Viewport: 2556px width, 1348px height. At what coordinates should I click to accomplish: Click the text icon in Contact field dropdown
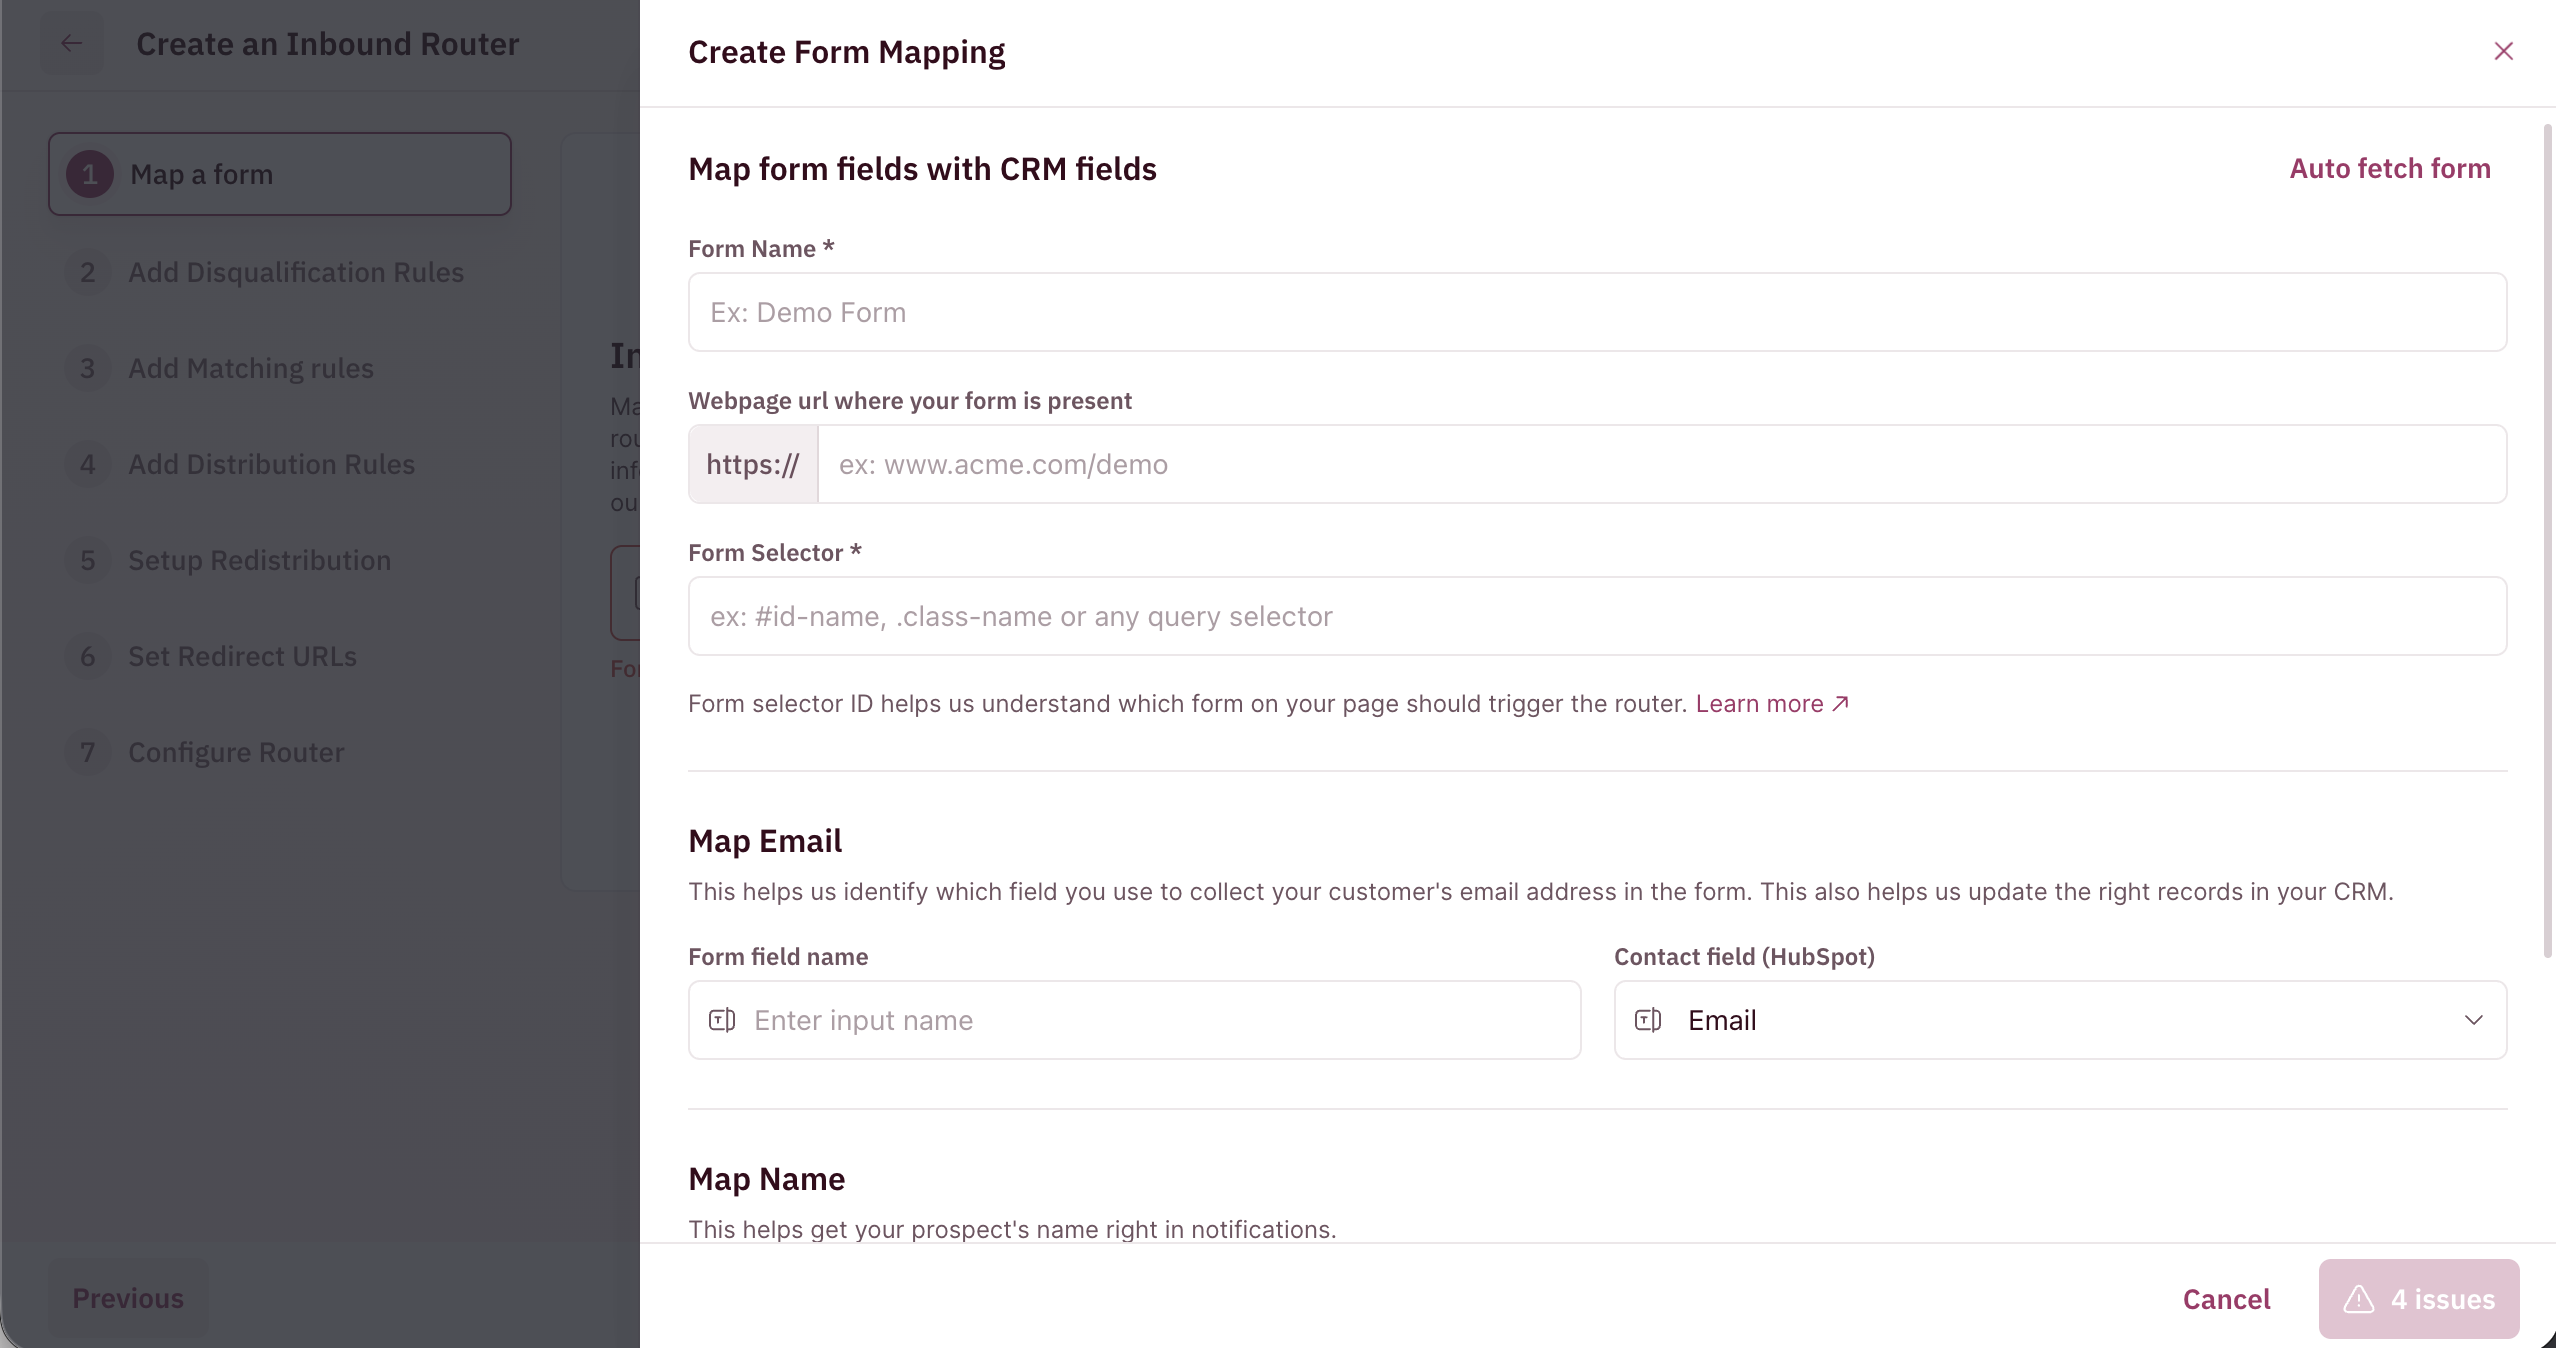tap(1648, 1020)
